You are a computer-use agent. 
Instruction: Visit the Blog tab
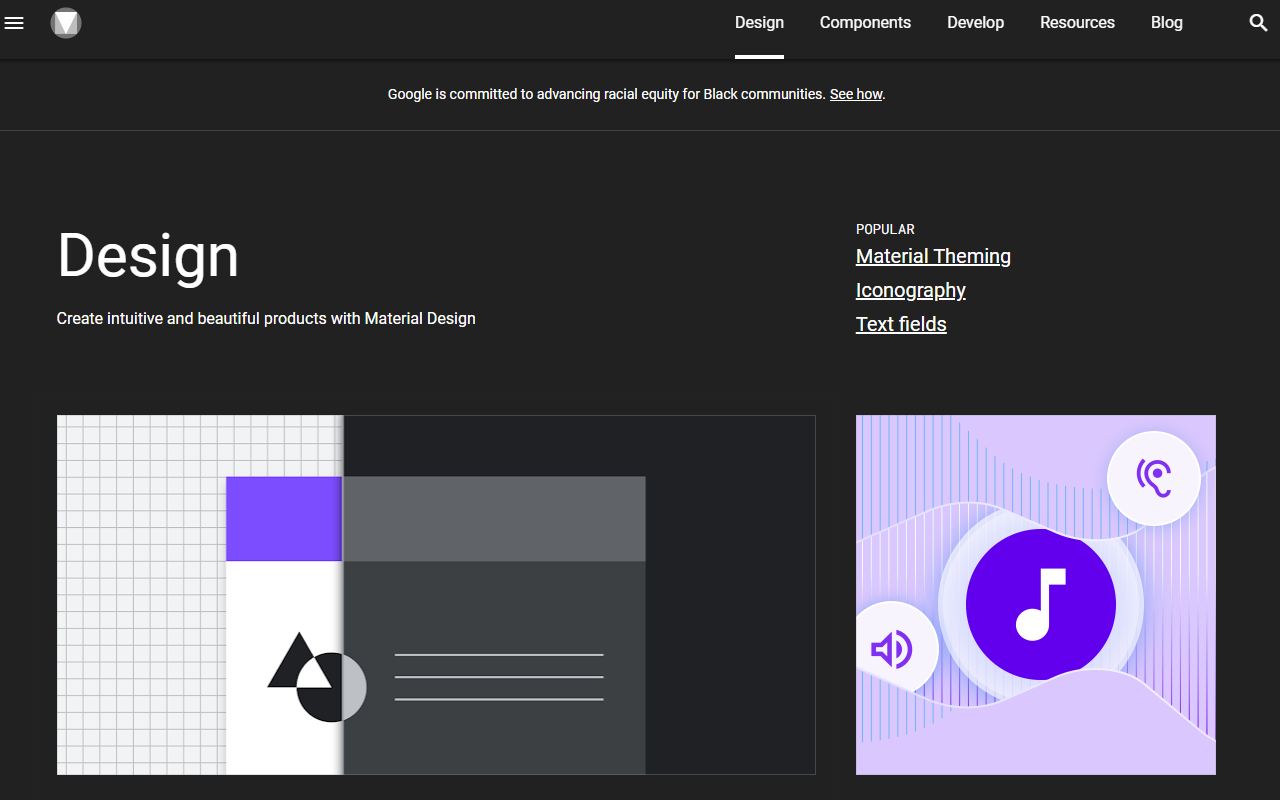[x=1166, y=22]
